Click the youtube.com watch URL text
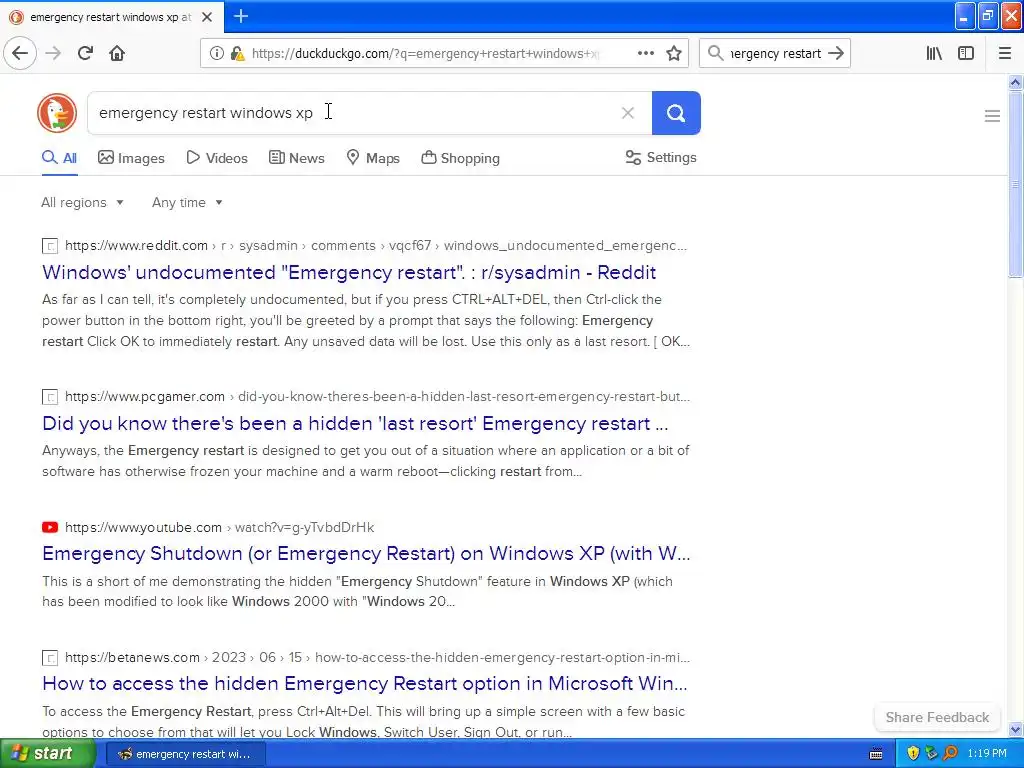This screenshot has height=768, width=1024. (219, 527)
